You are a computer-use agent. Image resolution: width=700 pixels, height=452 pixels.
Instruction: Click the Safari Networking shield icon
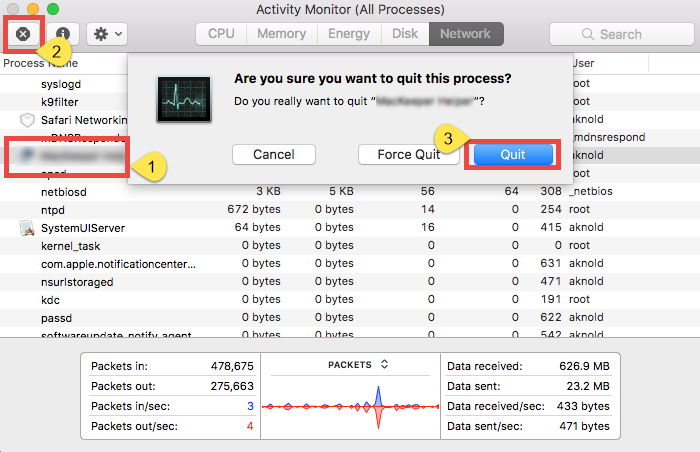click(27, 120)
